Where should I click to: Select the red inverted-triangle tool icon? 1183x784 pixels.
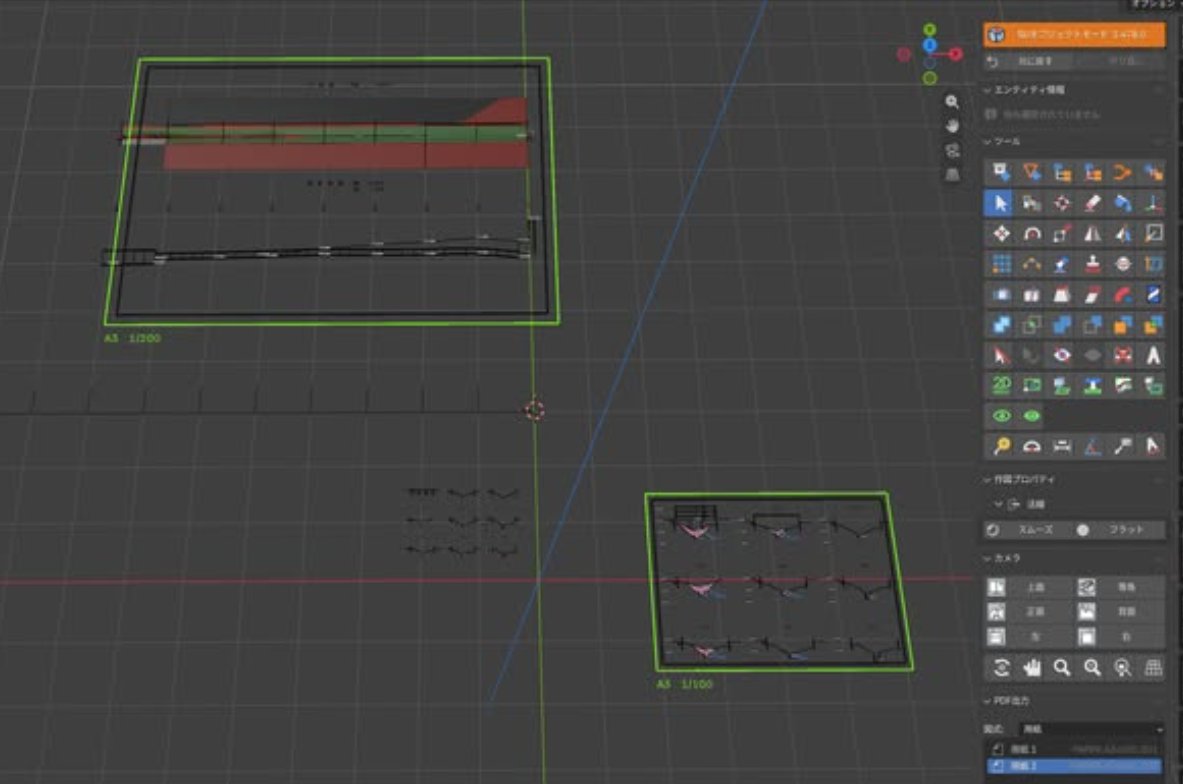click(1031, 173)
